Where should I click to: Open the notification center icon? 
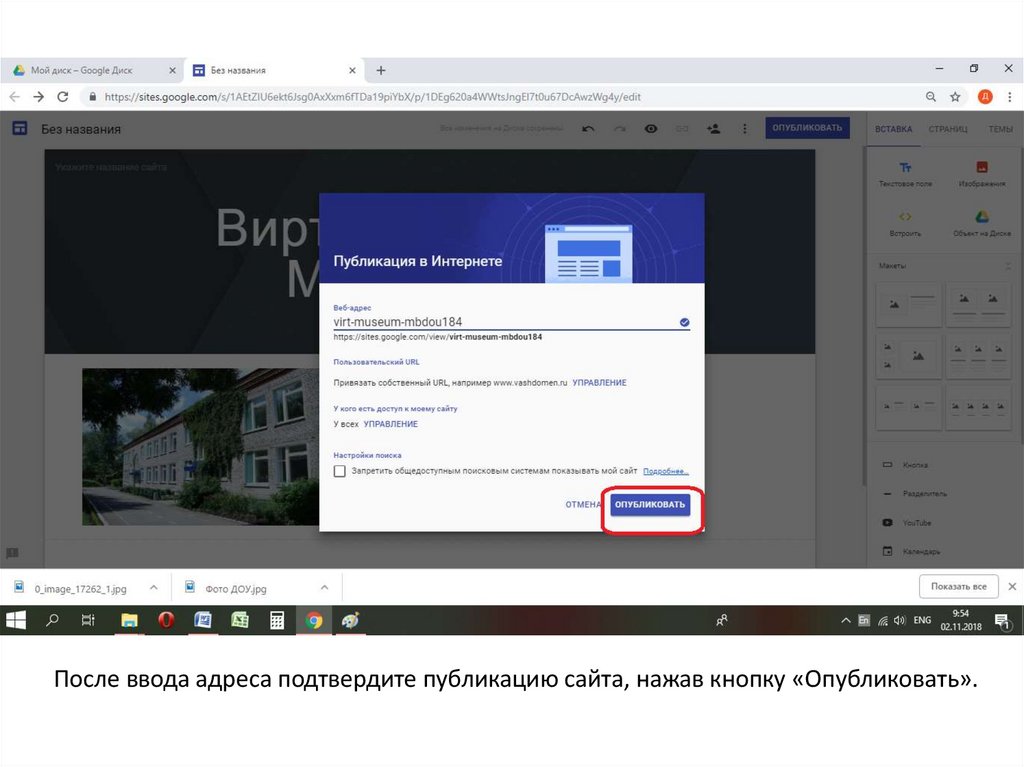[1002, 621]
